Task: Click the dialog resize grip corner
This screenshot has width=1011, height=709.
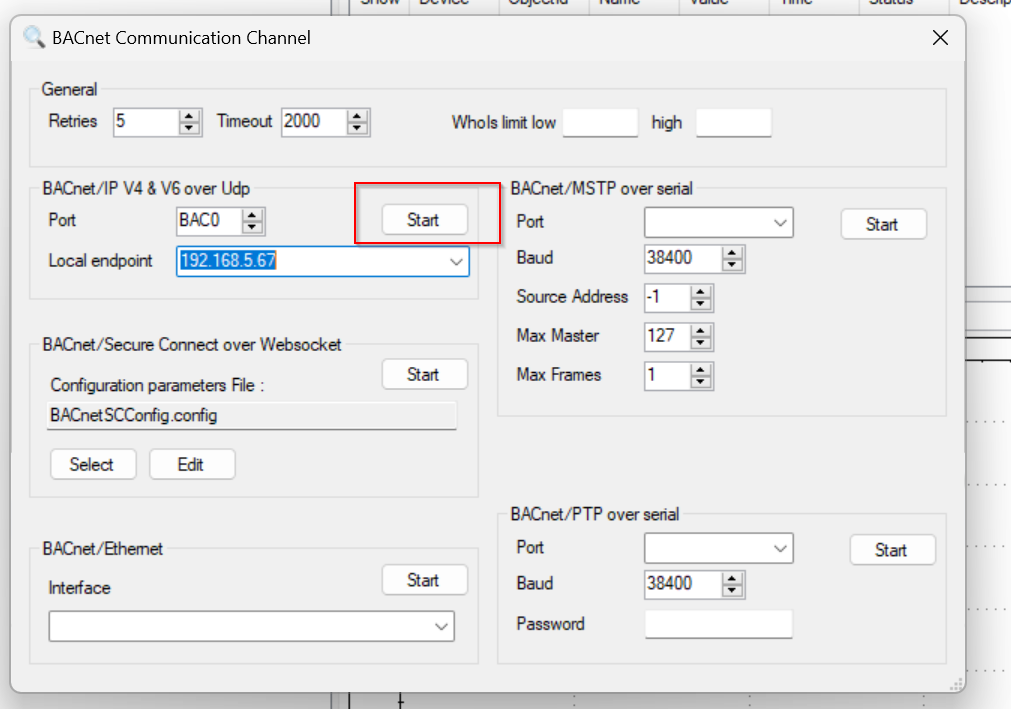Action: (x=957, y=685)
